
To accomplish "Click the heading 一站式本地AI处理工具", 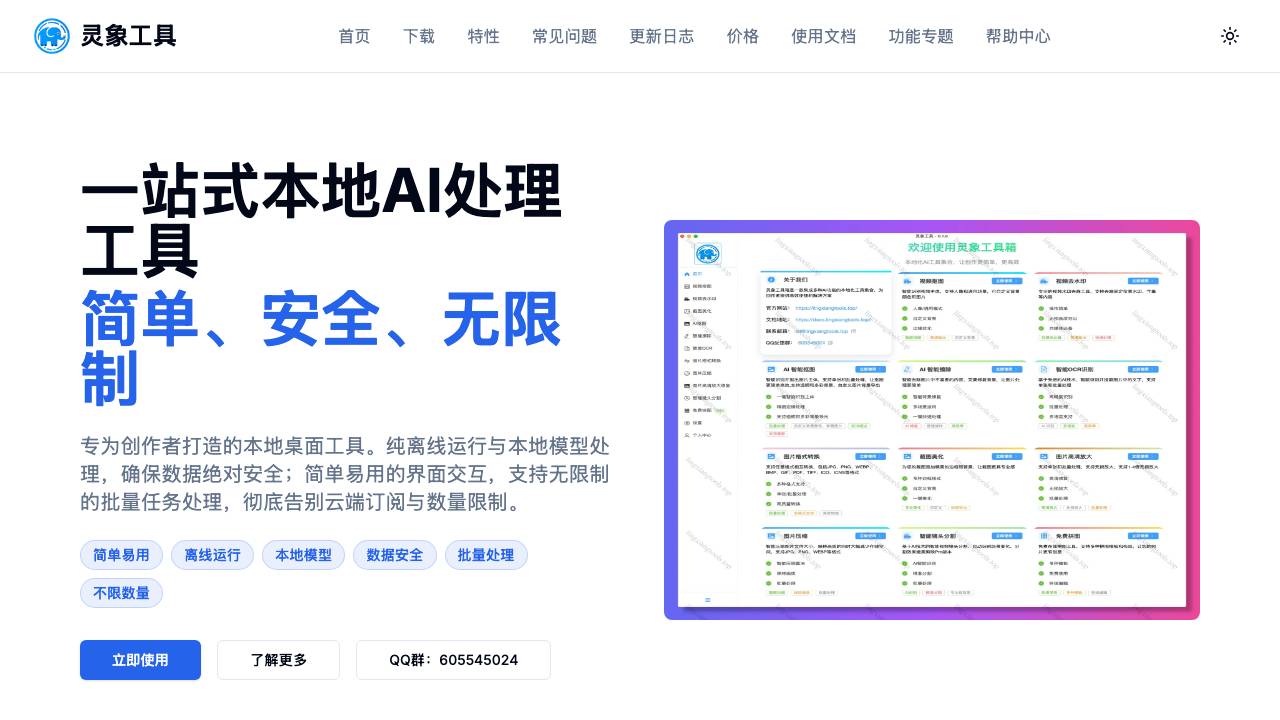I will click(x=321, y=221).
